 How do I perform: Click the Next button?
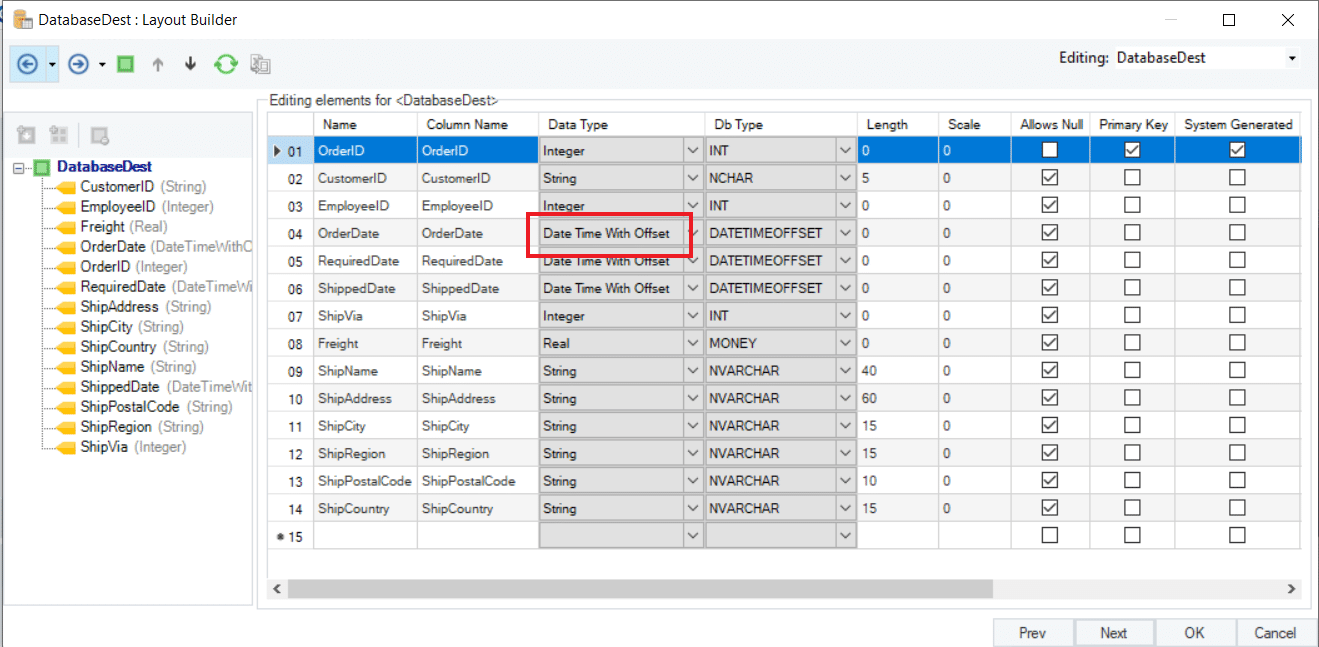1113,633
